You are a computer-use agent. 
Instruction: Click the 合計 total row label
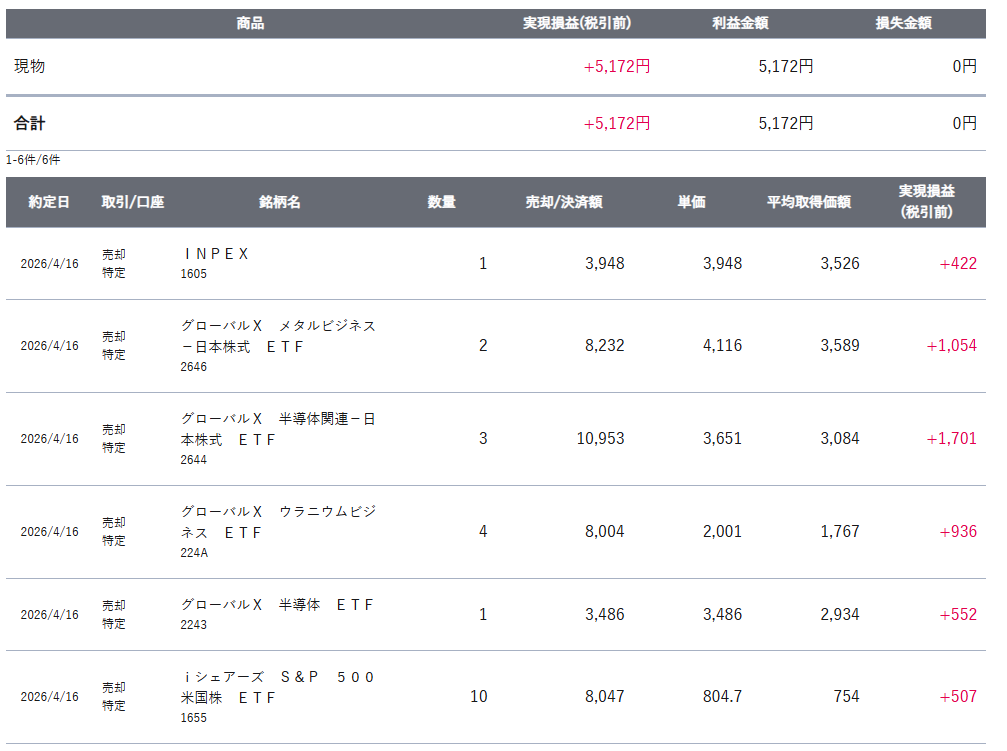coord(30,124)
